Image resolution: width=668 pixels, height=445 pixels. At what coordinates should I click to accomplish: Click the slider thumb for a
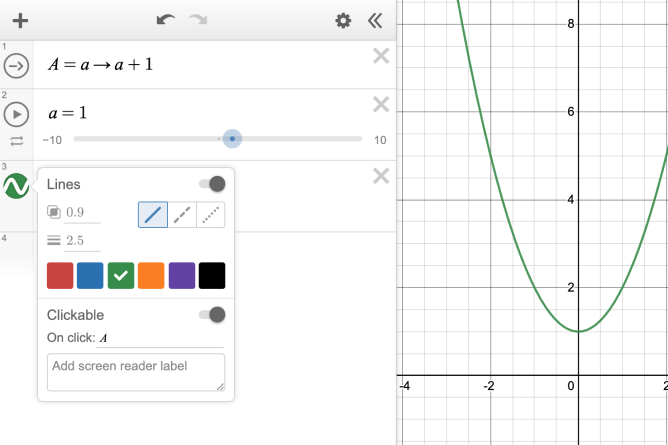[232, 140]
